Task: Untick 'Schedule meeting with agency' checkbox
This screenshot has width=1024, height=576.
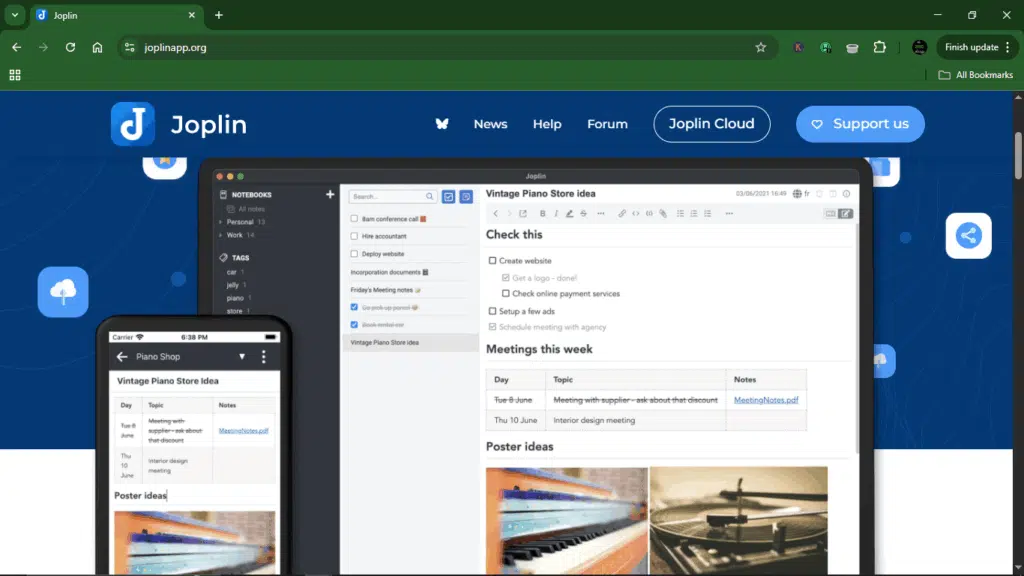Action: pos(492,327)
